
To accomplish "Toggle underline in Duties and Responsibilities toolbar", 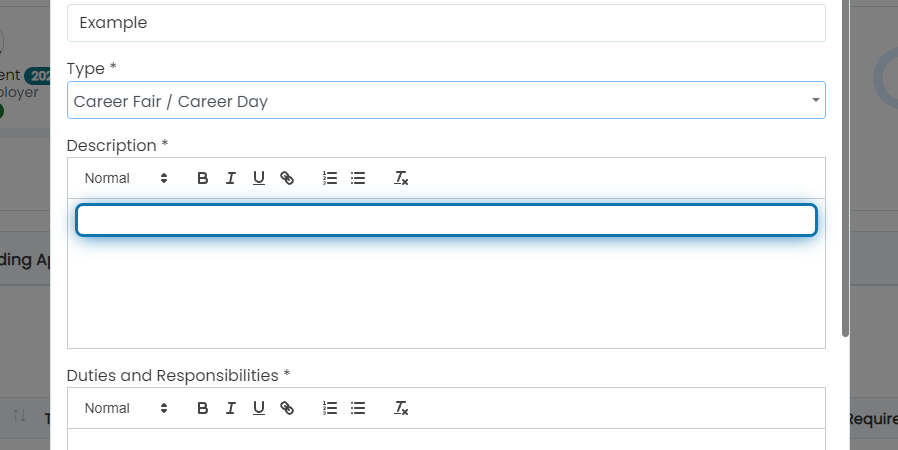I will [259, 408].
